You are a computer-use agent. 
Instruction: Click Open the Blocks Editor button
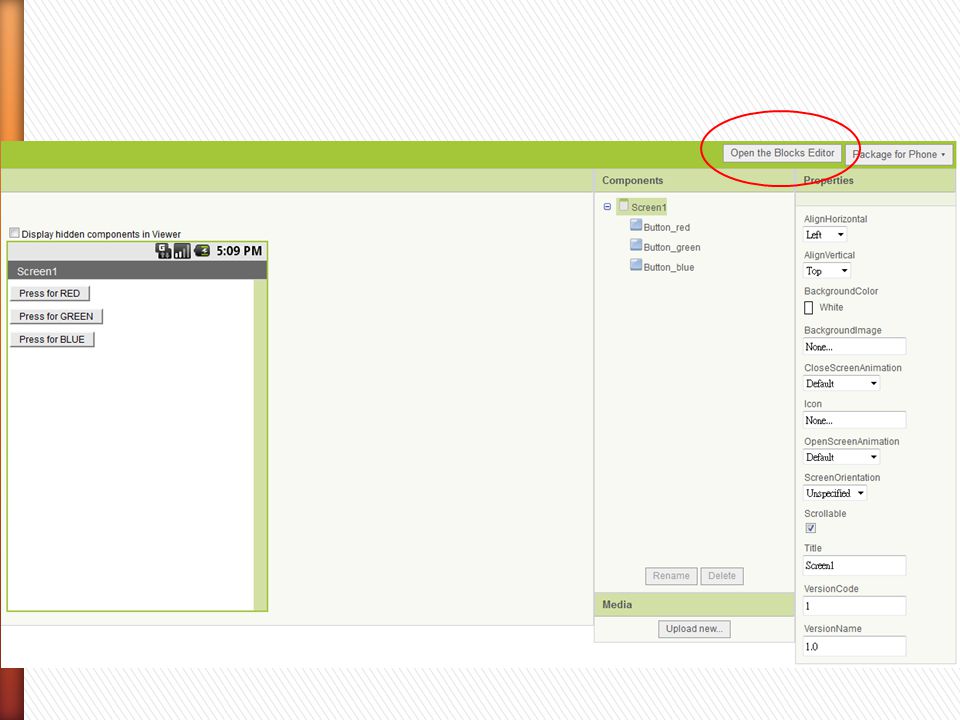782,153
